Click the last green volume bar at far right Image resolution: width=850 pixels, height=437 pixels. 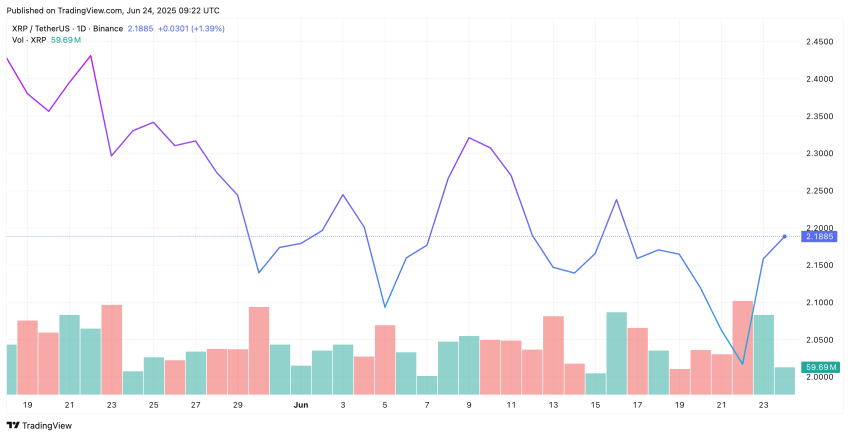(784, 381)
